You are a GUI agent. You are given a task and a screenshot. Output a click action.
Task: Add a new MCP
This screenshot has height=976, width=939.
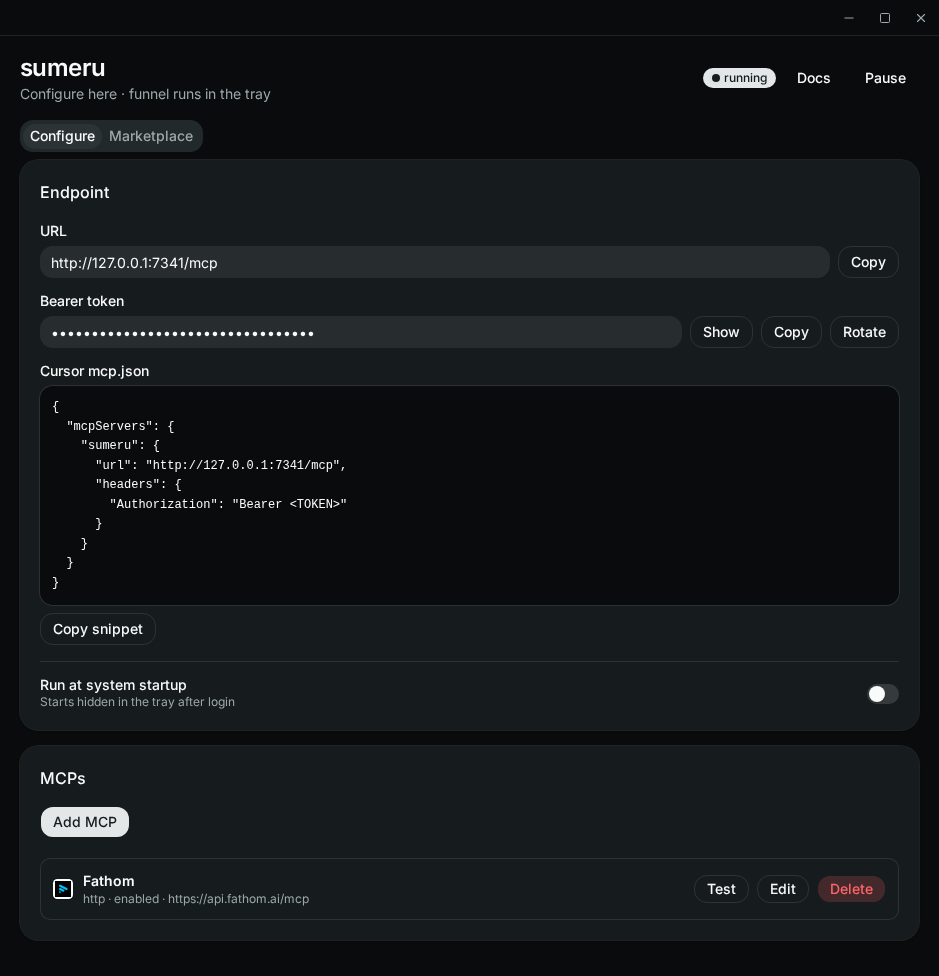tap(85, 822)
